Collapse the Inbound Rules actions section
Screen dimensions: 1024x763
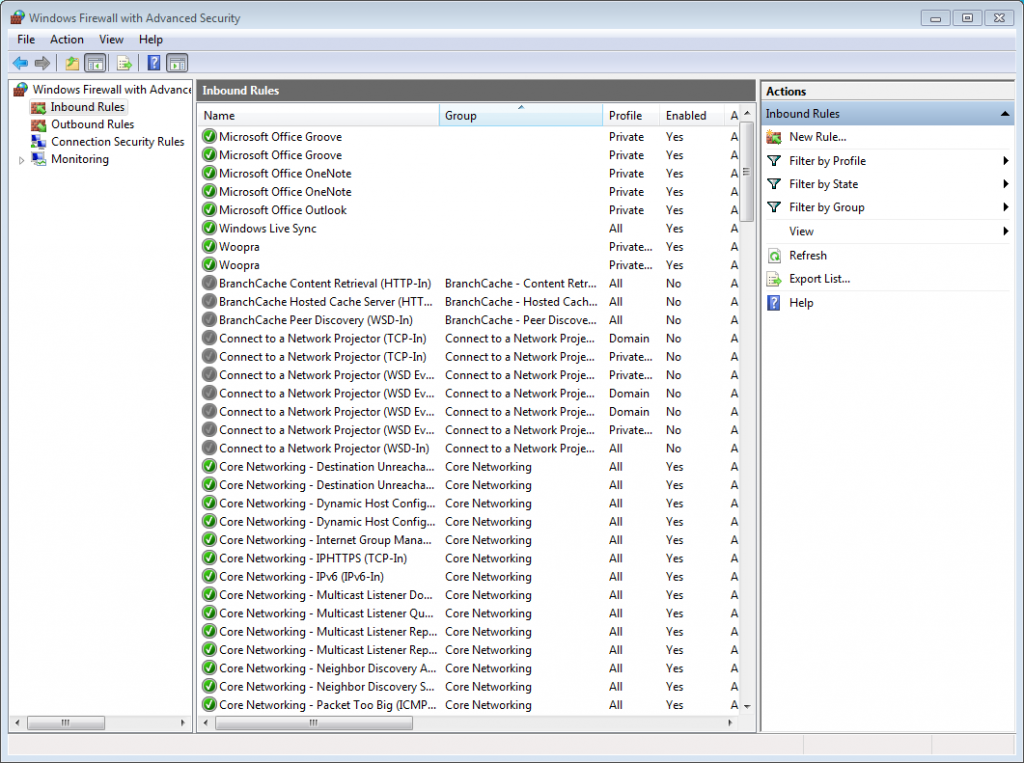[x=1006, y=113]
